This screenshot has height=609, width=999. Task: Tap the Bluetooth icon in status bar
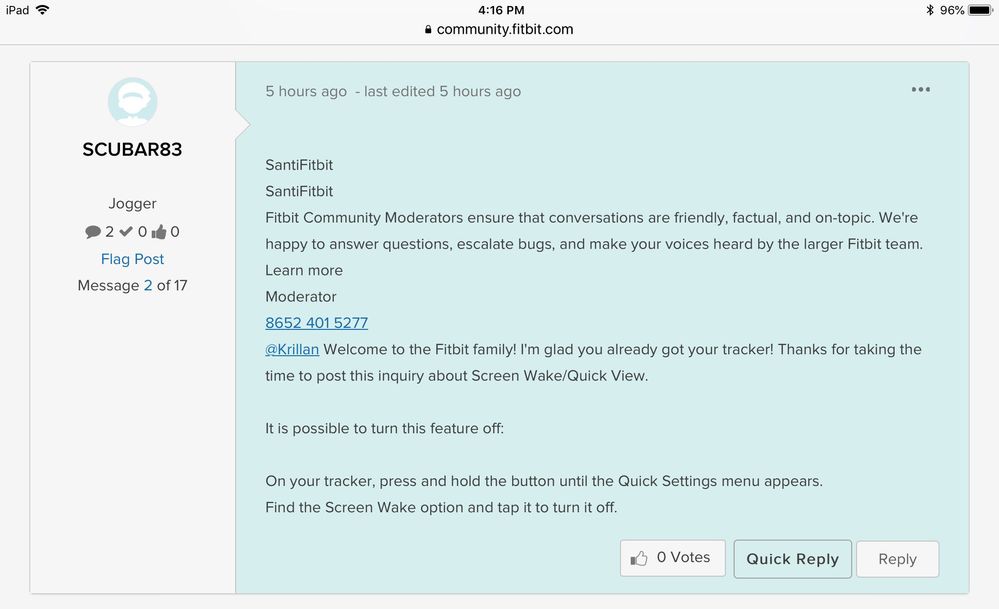930,10
